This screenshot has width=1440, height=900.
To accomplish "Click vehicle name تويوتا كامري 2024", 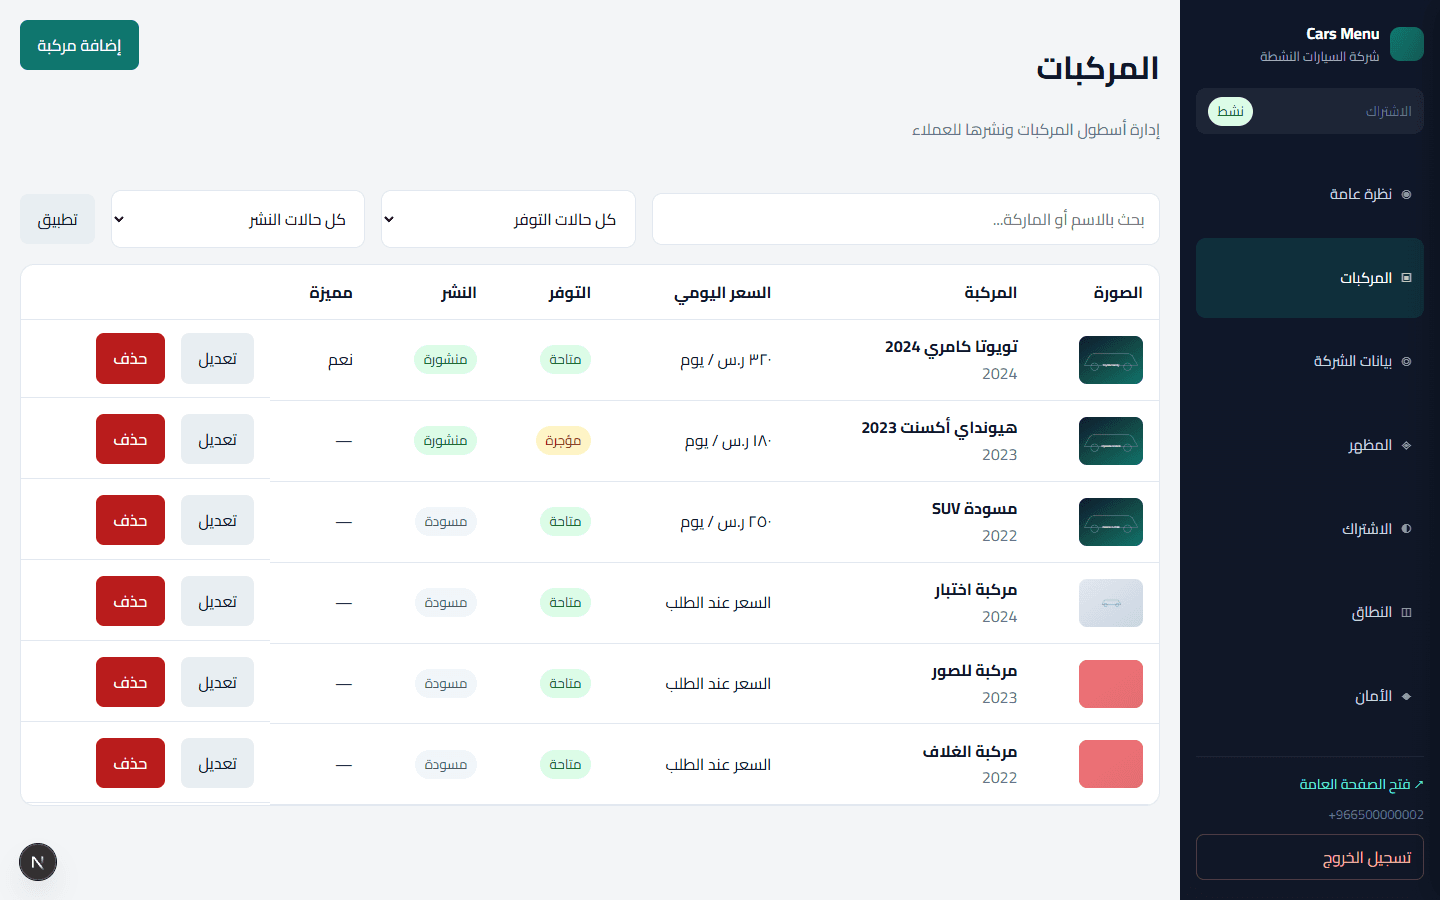I will (x=951, y=346).
